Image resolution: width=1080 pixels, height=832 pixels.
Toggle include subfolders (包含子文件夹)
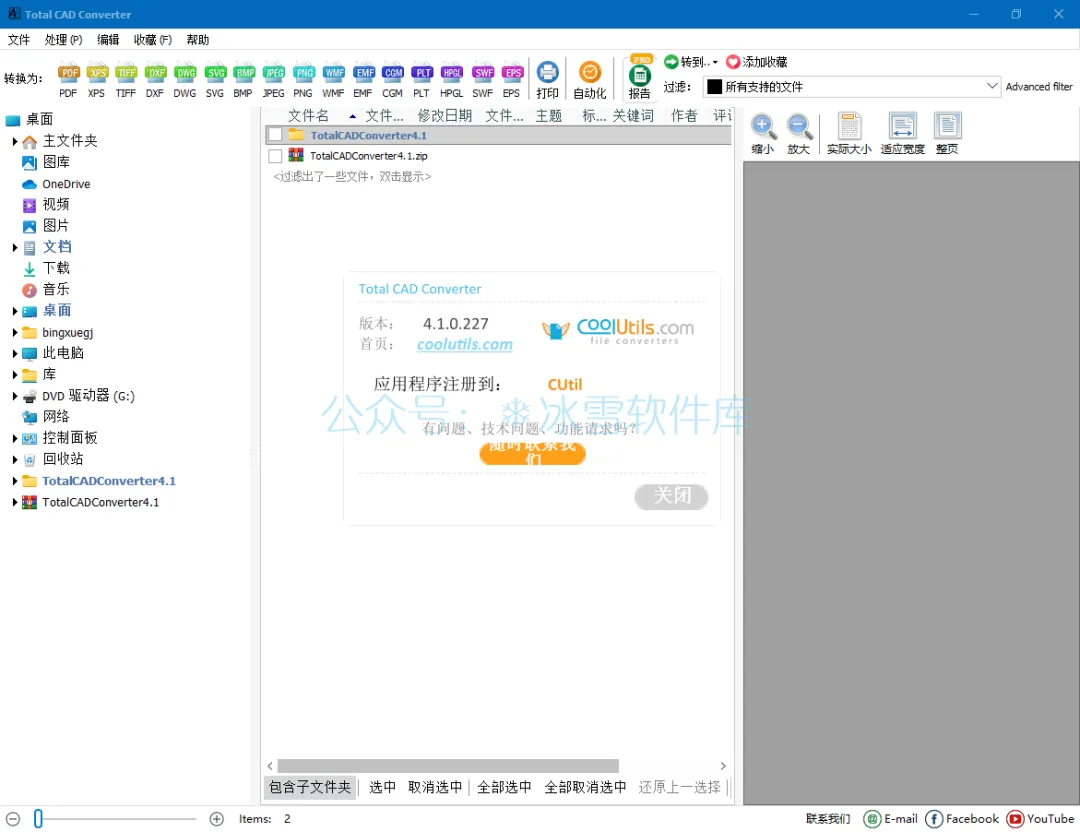click(309, 787)
